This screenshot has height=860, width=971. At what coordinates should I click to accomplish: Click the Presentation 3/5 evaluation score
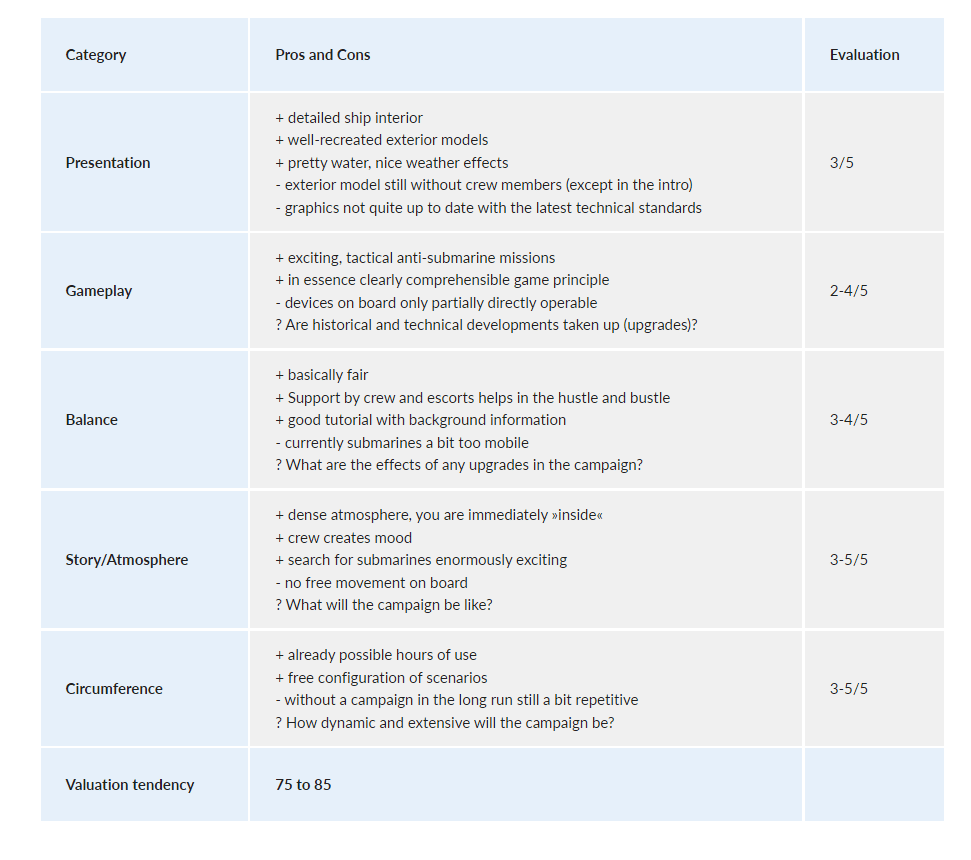(842, 163)
